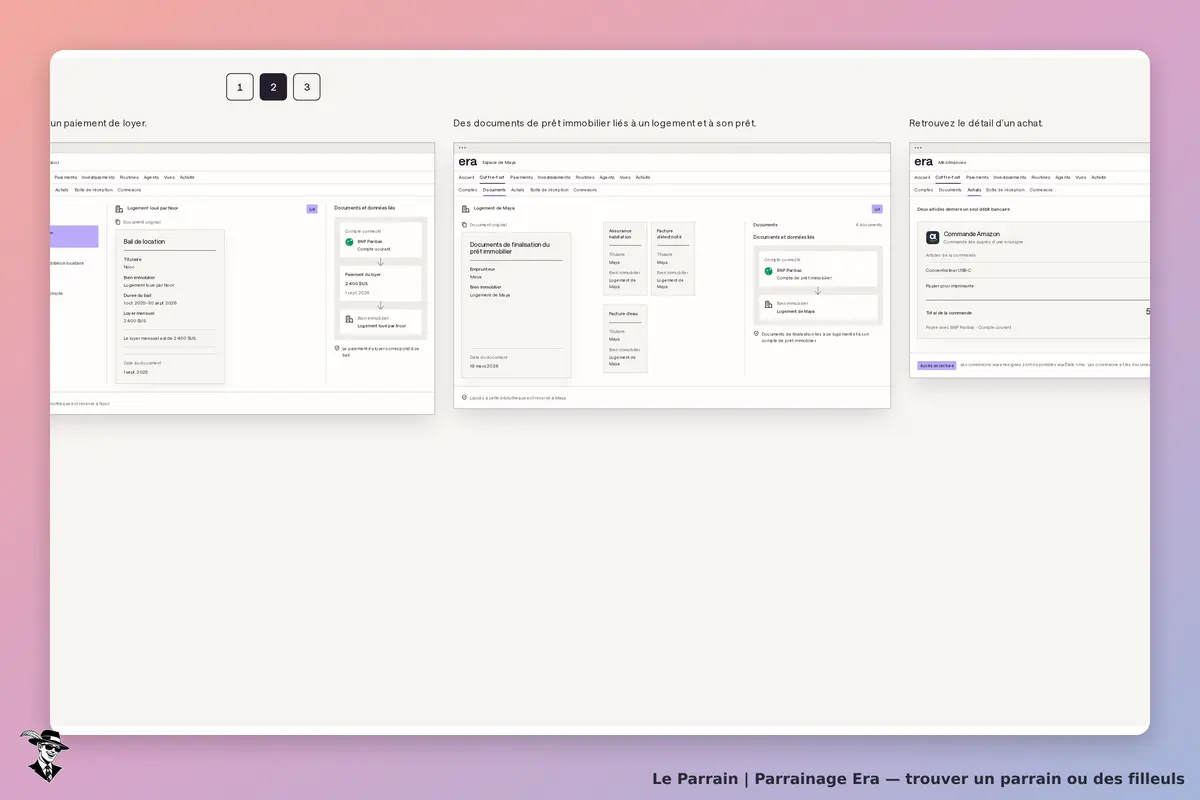Open the Facture d'électricité document card
The image size is (1200, 800).
[x=673, y=258]
